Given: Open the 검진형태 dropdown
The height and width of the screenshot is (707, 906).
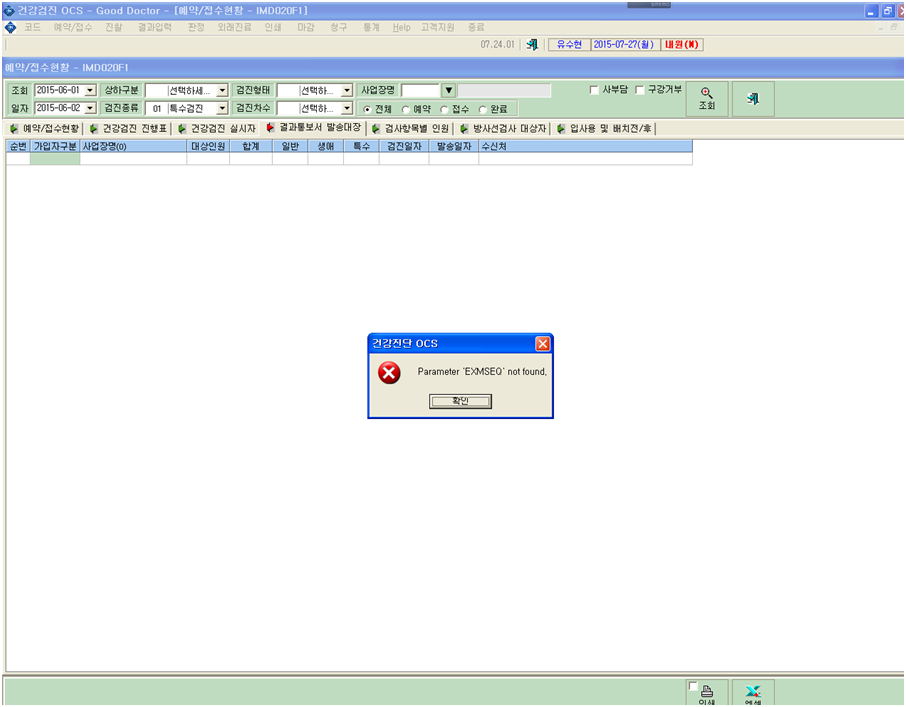Looking at the screenshot, I should (x=347, y=91).
